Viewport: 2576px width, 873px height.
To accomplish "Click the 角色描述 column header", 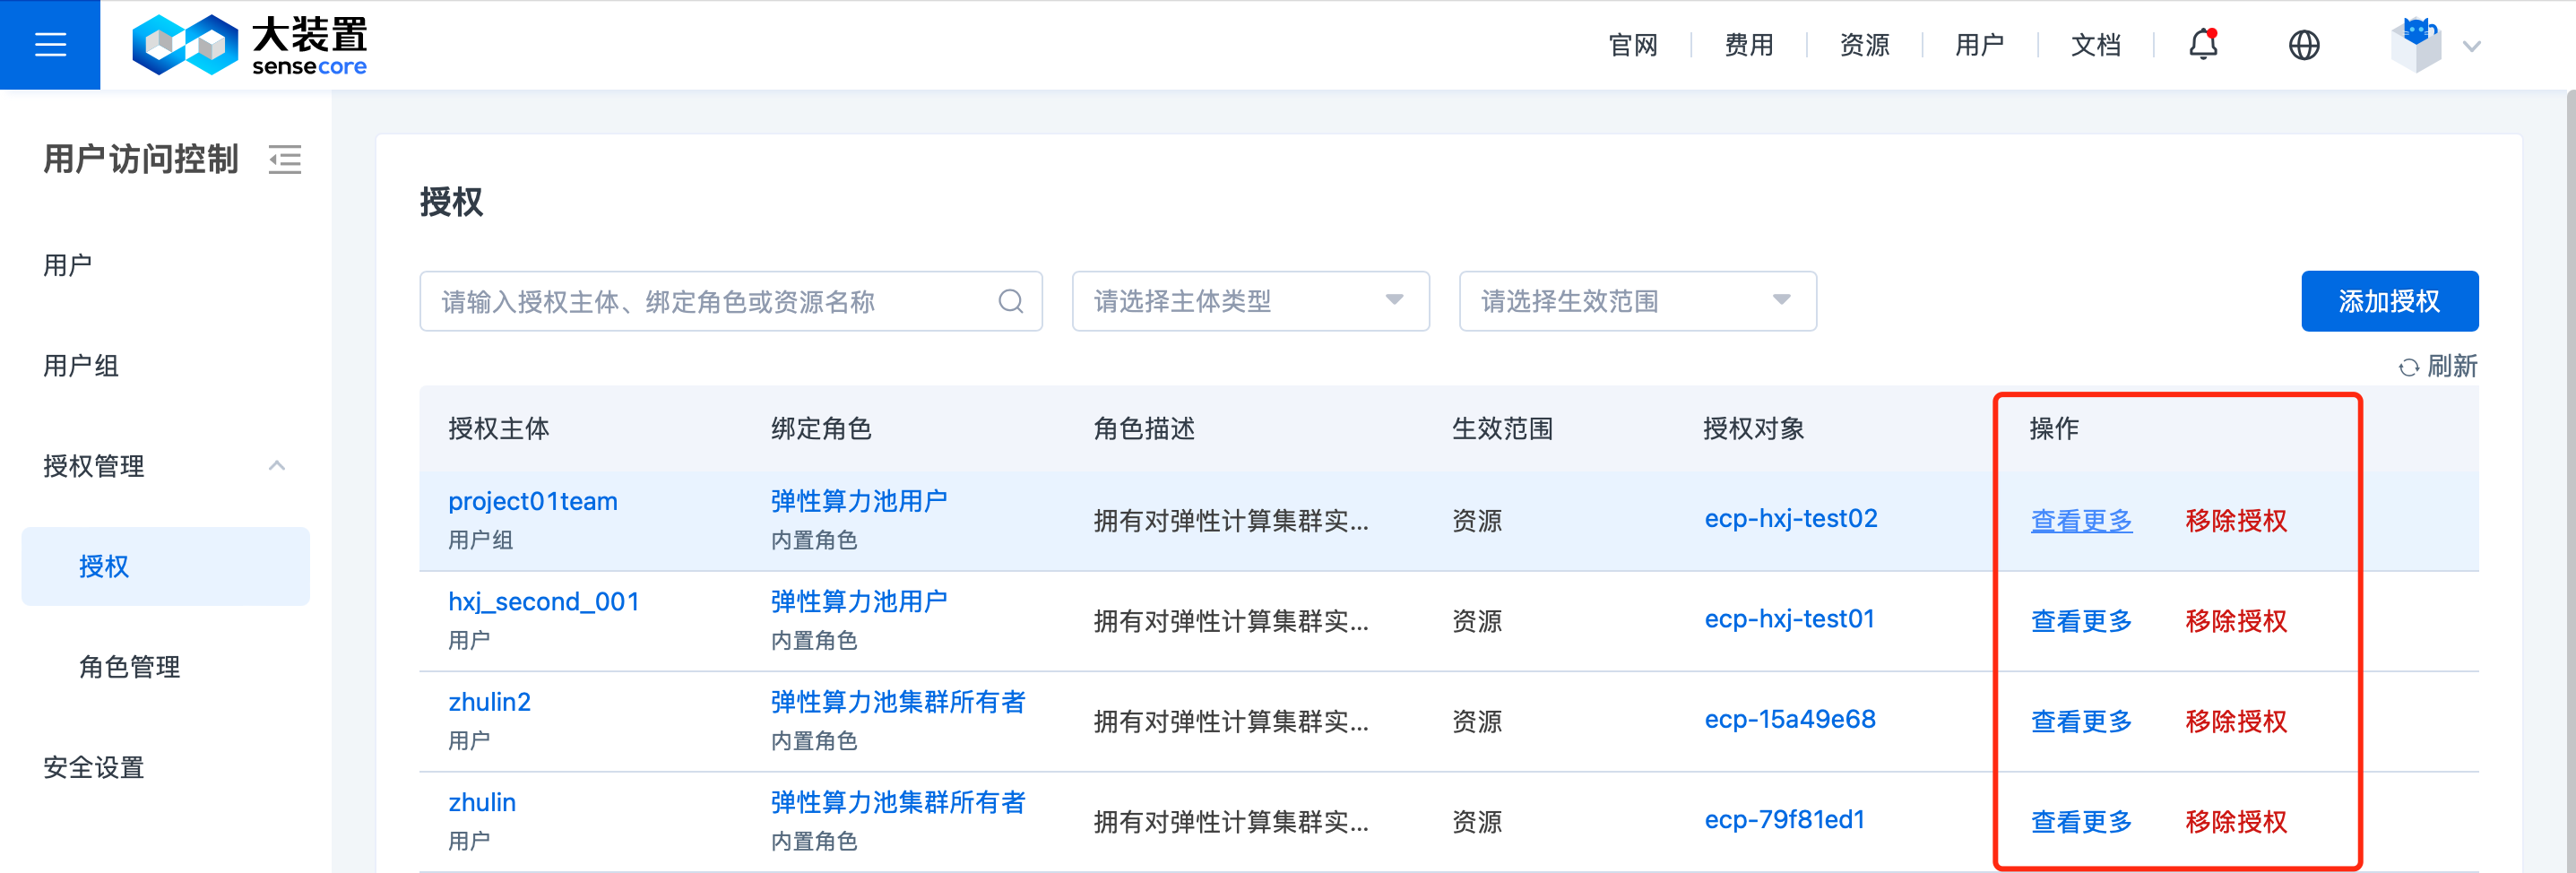I will (x=1144, y=429).
